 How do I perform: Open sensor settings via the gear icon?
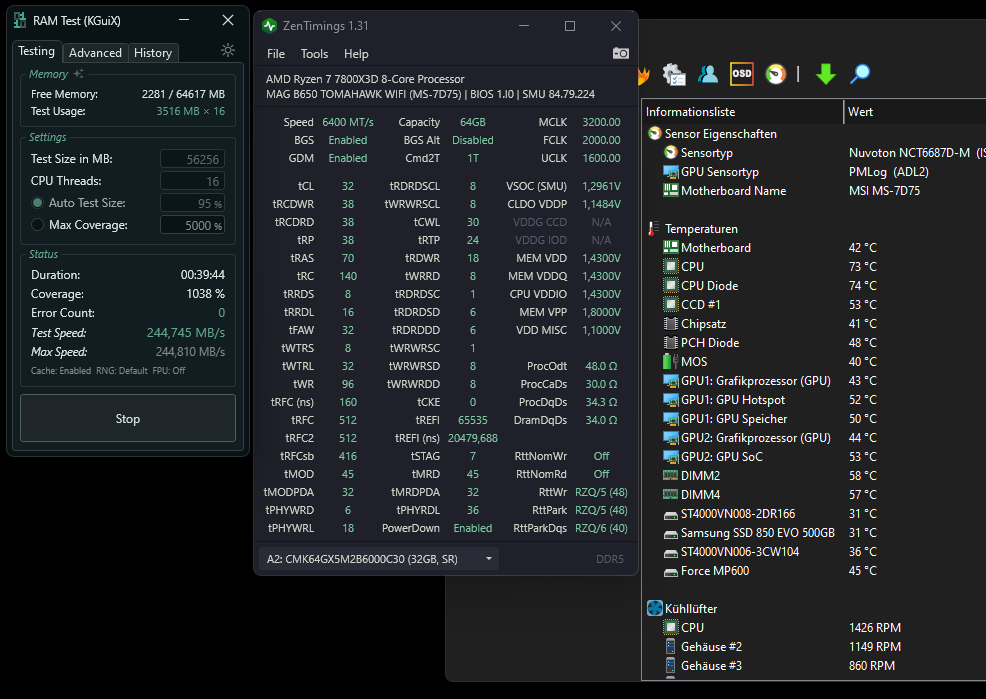pyautogui.click(x=674, y=73)
